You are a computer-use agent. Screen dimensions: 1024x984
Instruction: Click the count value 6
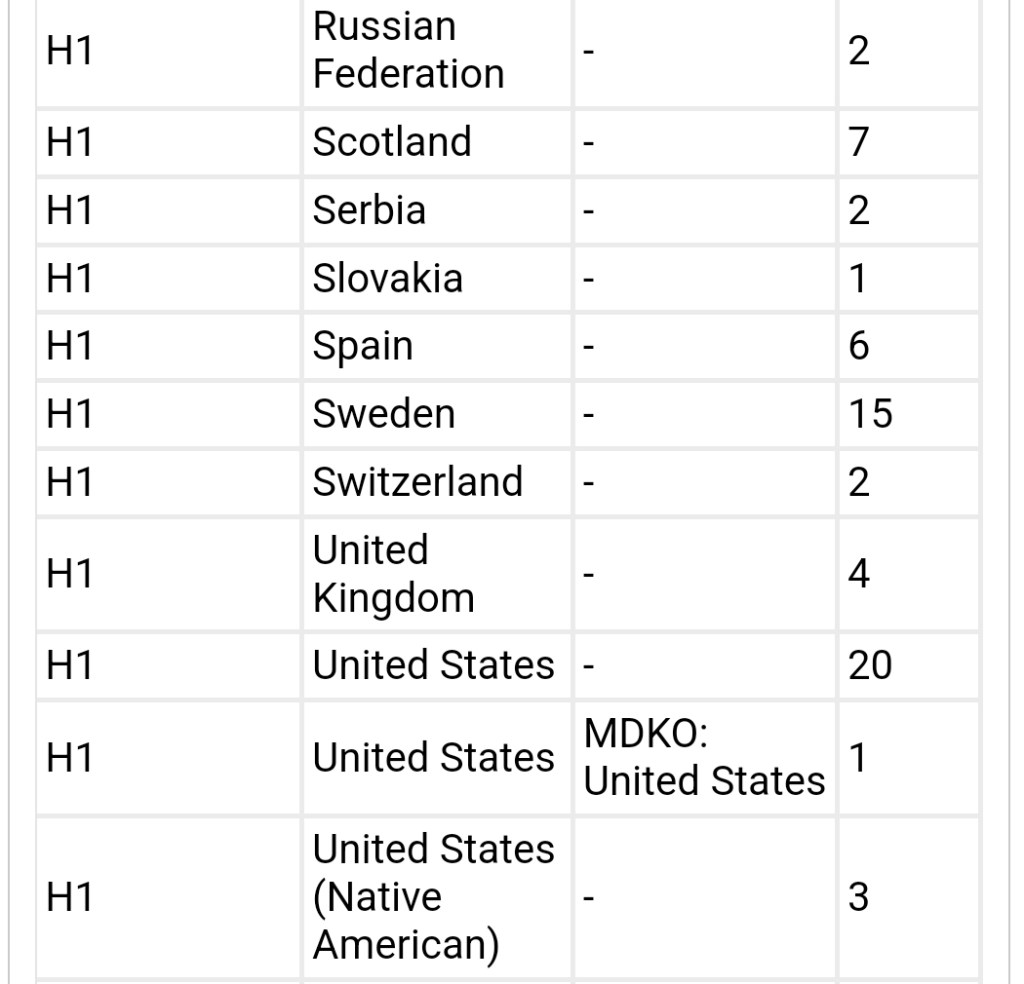858,346
